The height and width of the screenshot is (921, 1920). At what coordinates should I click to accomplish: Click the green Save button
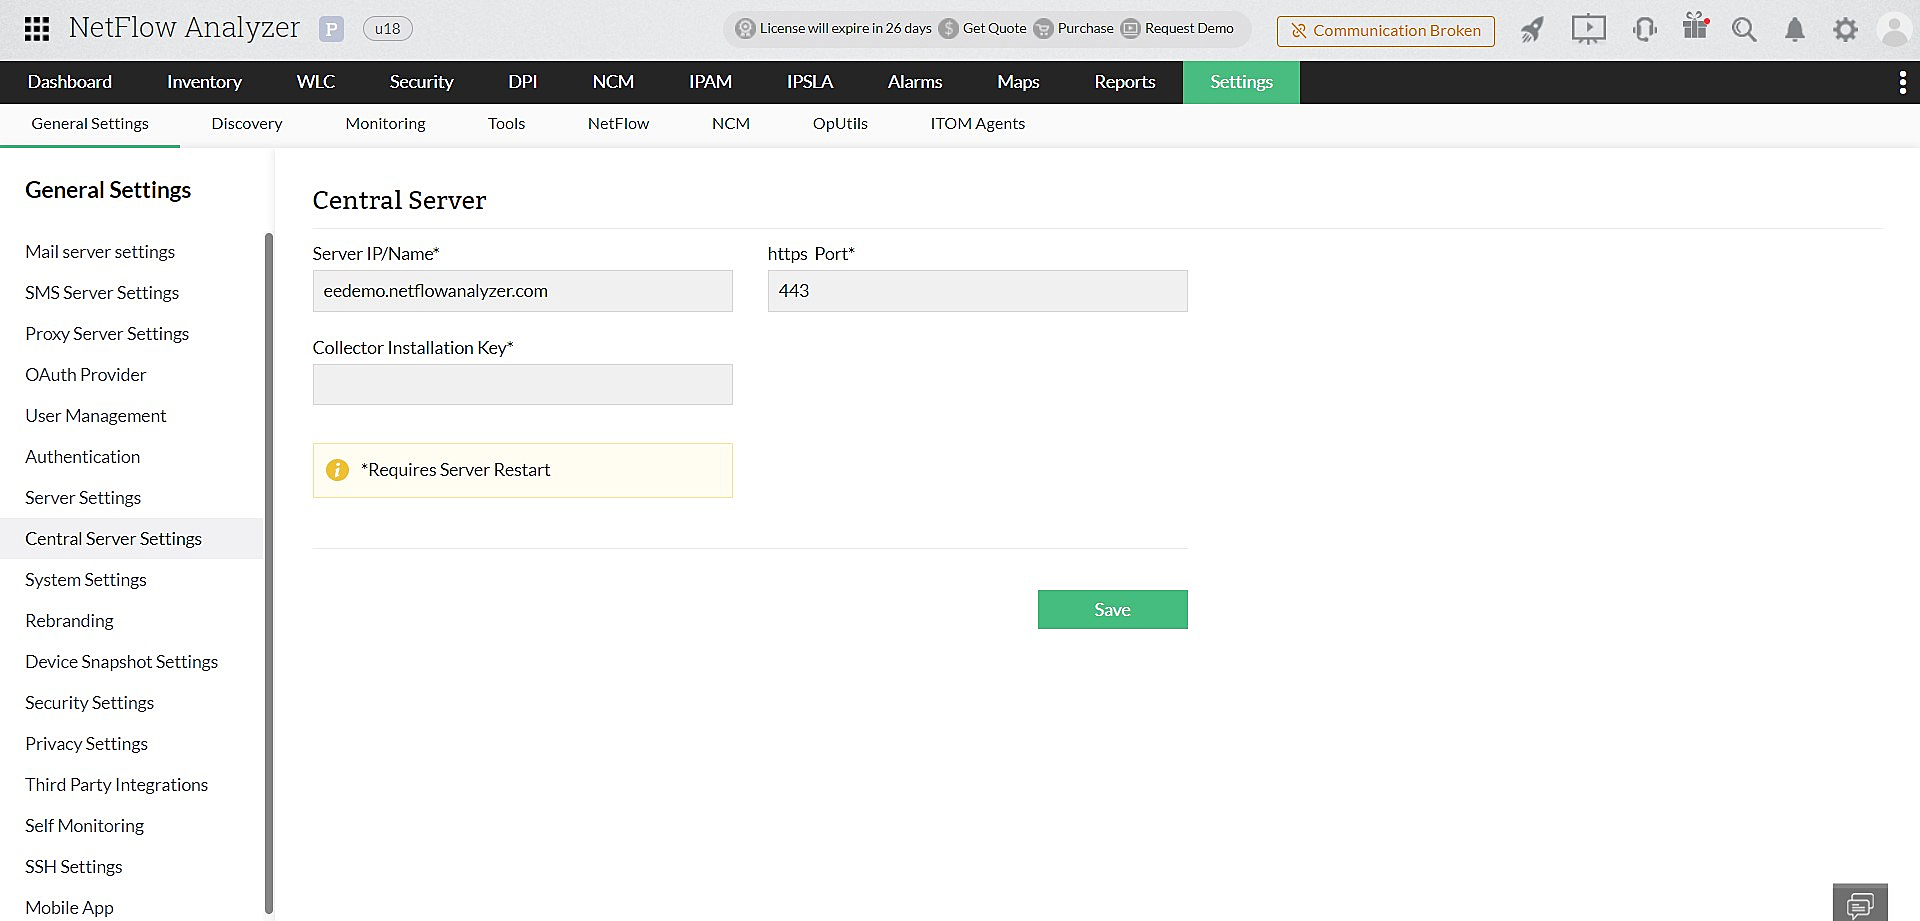click(x=1112, y=610)
